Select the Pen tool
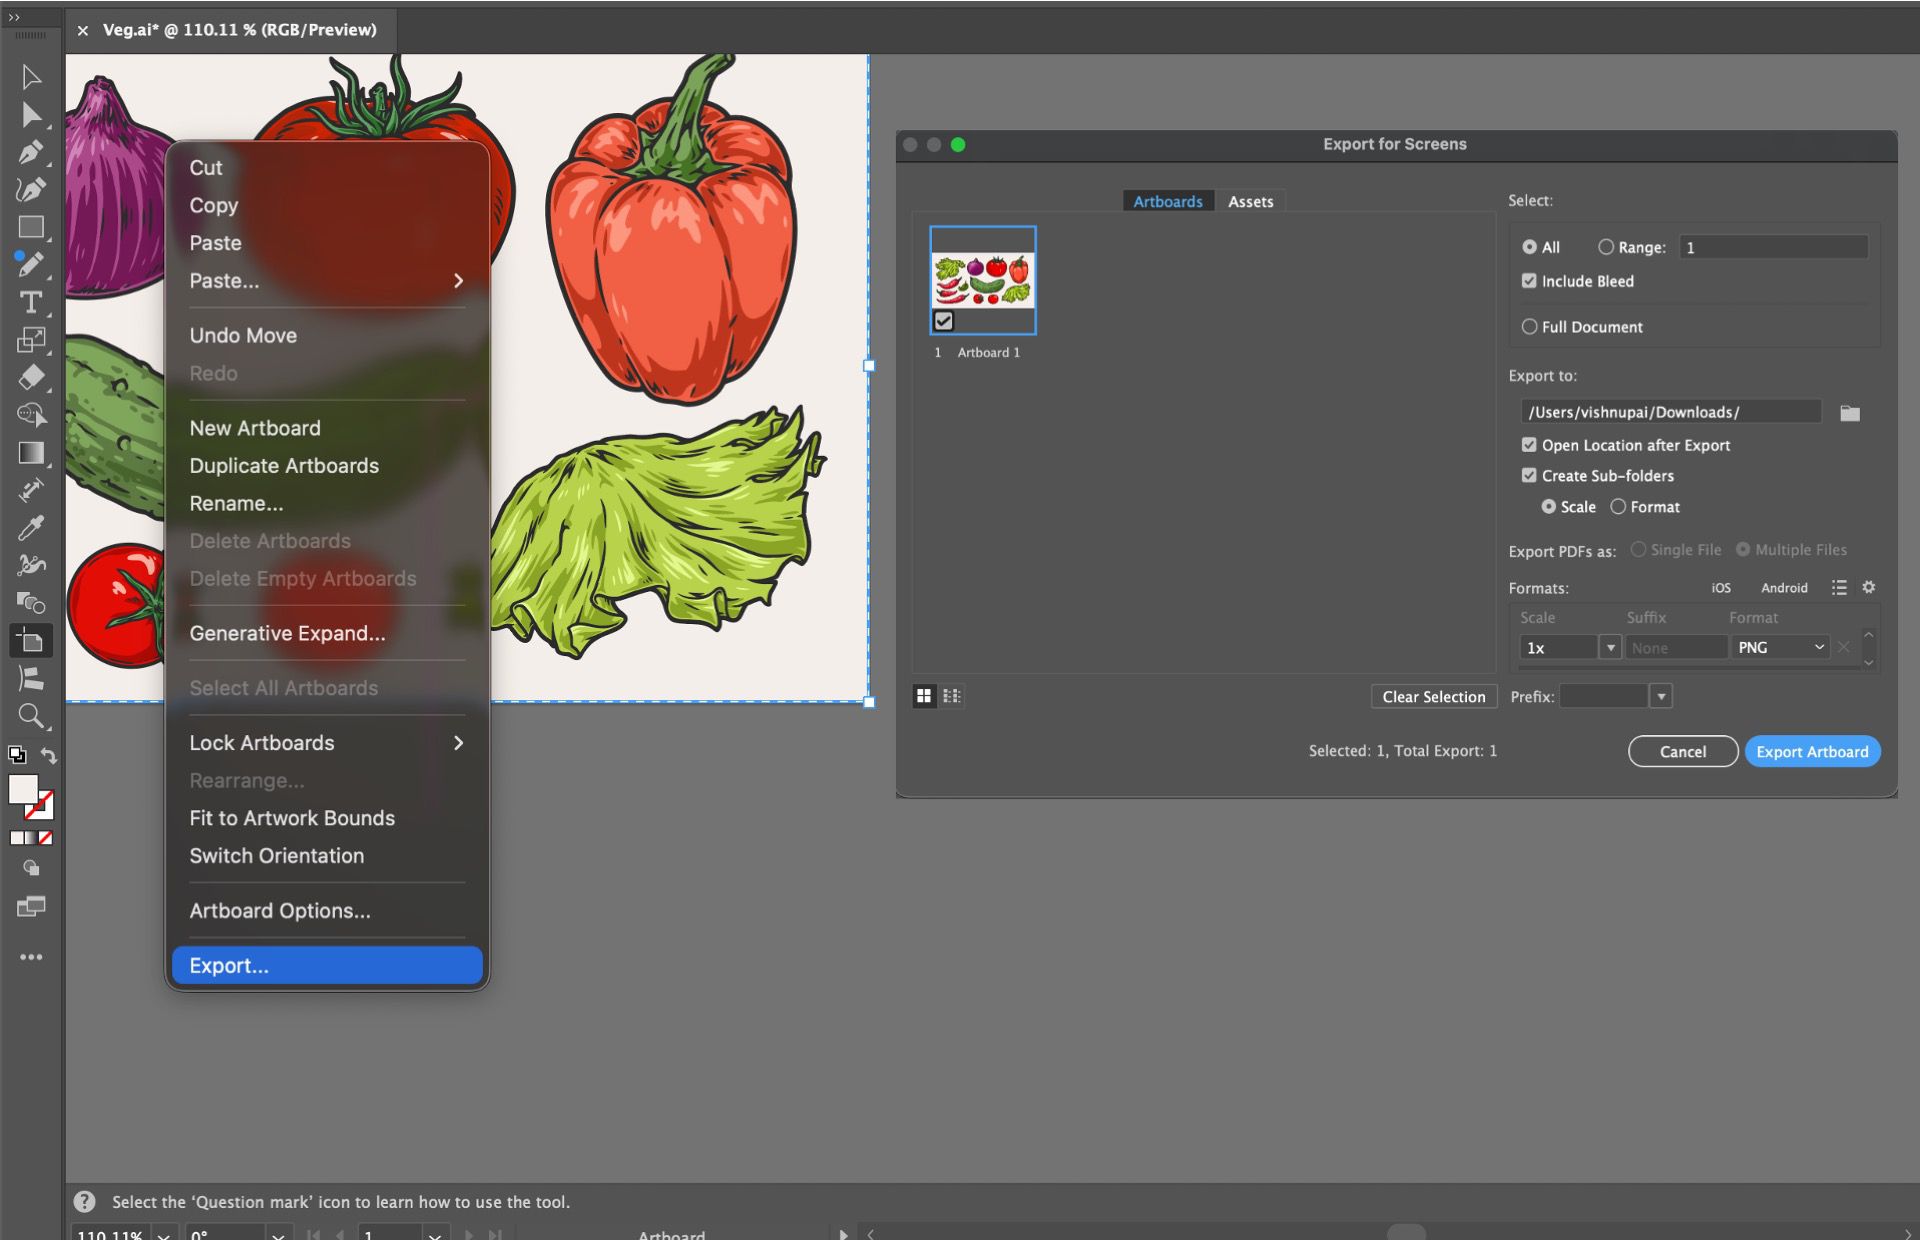The width and height of the screenshot is (1920, 1240). click(x=31, y=152)
